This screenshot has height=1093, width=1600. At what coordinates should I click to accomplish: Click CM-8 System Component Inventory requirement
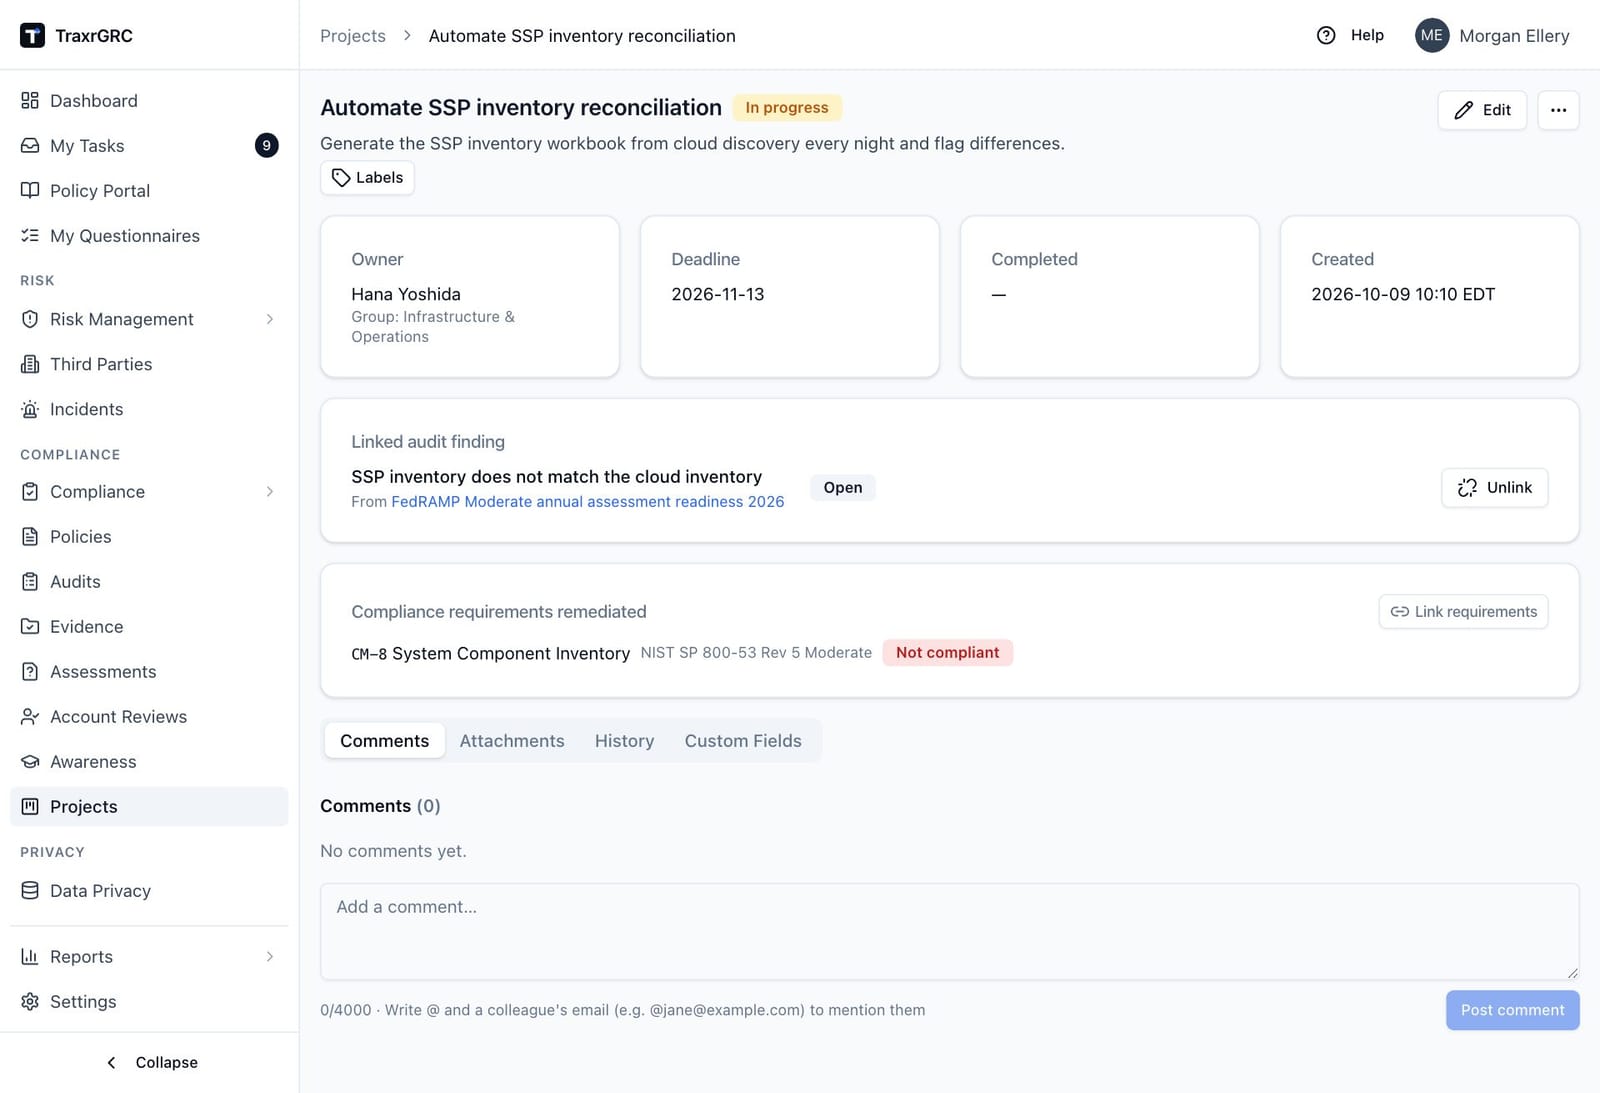[490, 653]
